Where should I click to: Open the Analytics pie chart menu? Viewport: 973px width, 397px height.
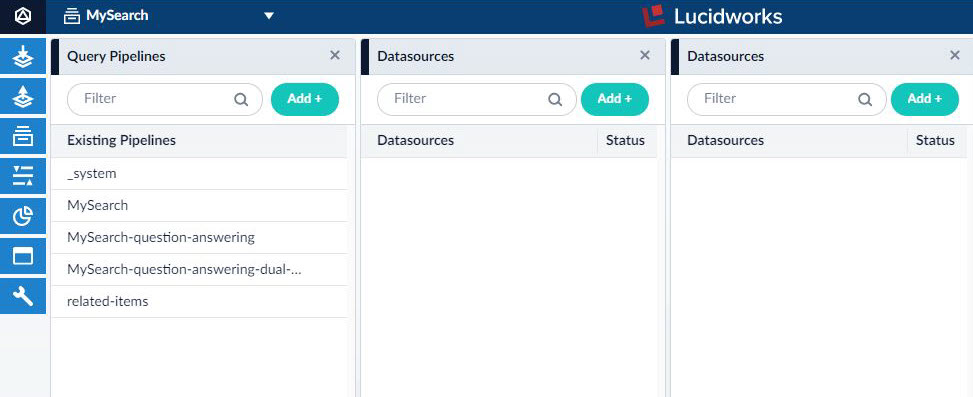point(23,216)
